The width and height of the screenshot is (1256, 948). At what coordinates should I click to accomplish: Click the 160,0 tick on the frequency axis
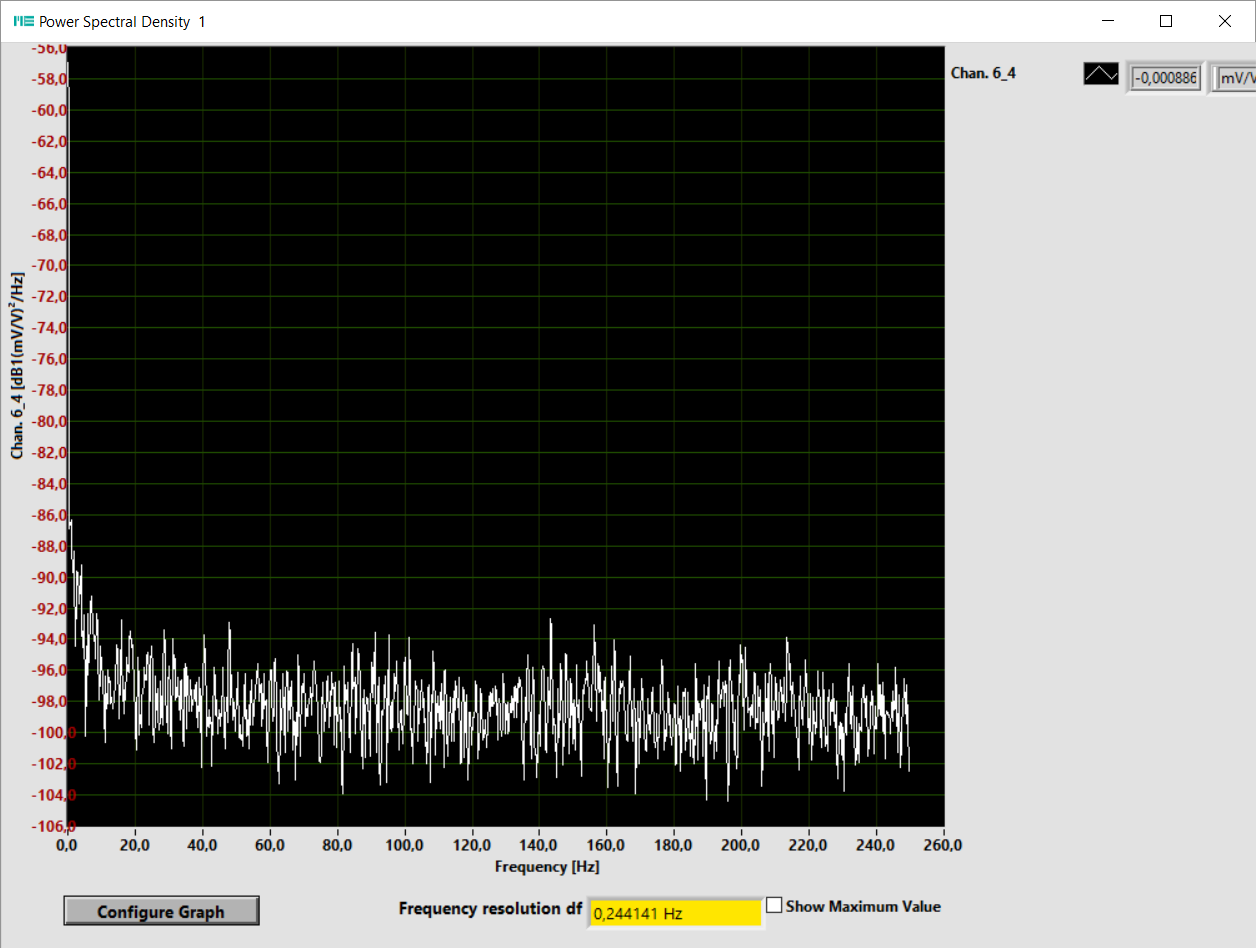tap(606, 845)
